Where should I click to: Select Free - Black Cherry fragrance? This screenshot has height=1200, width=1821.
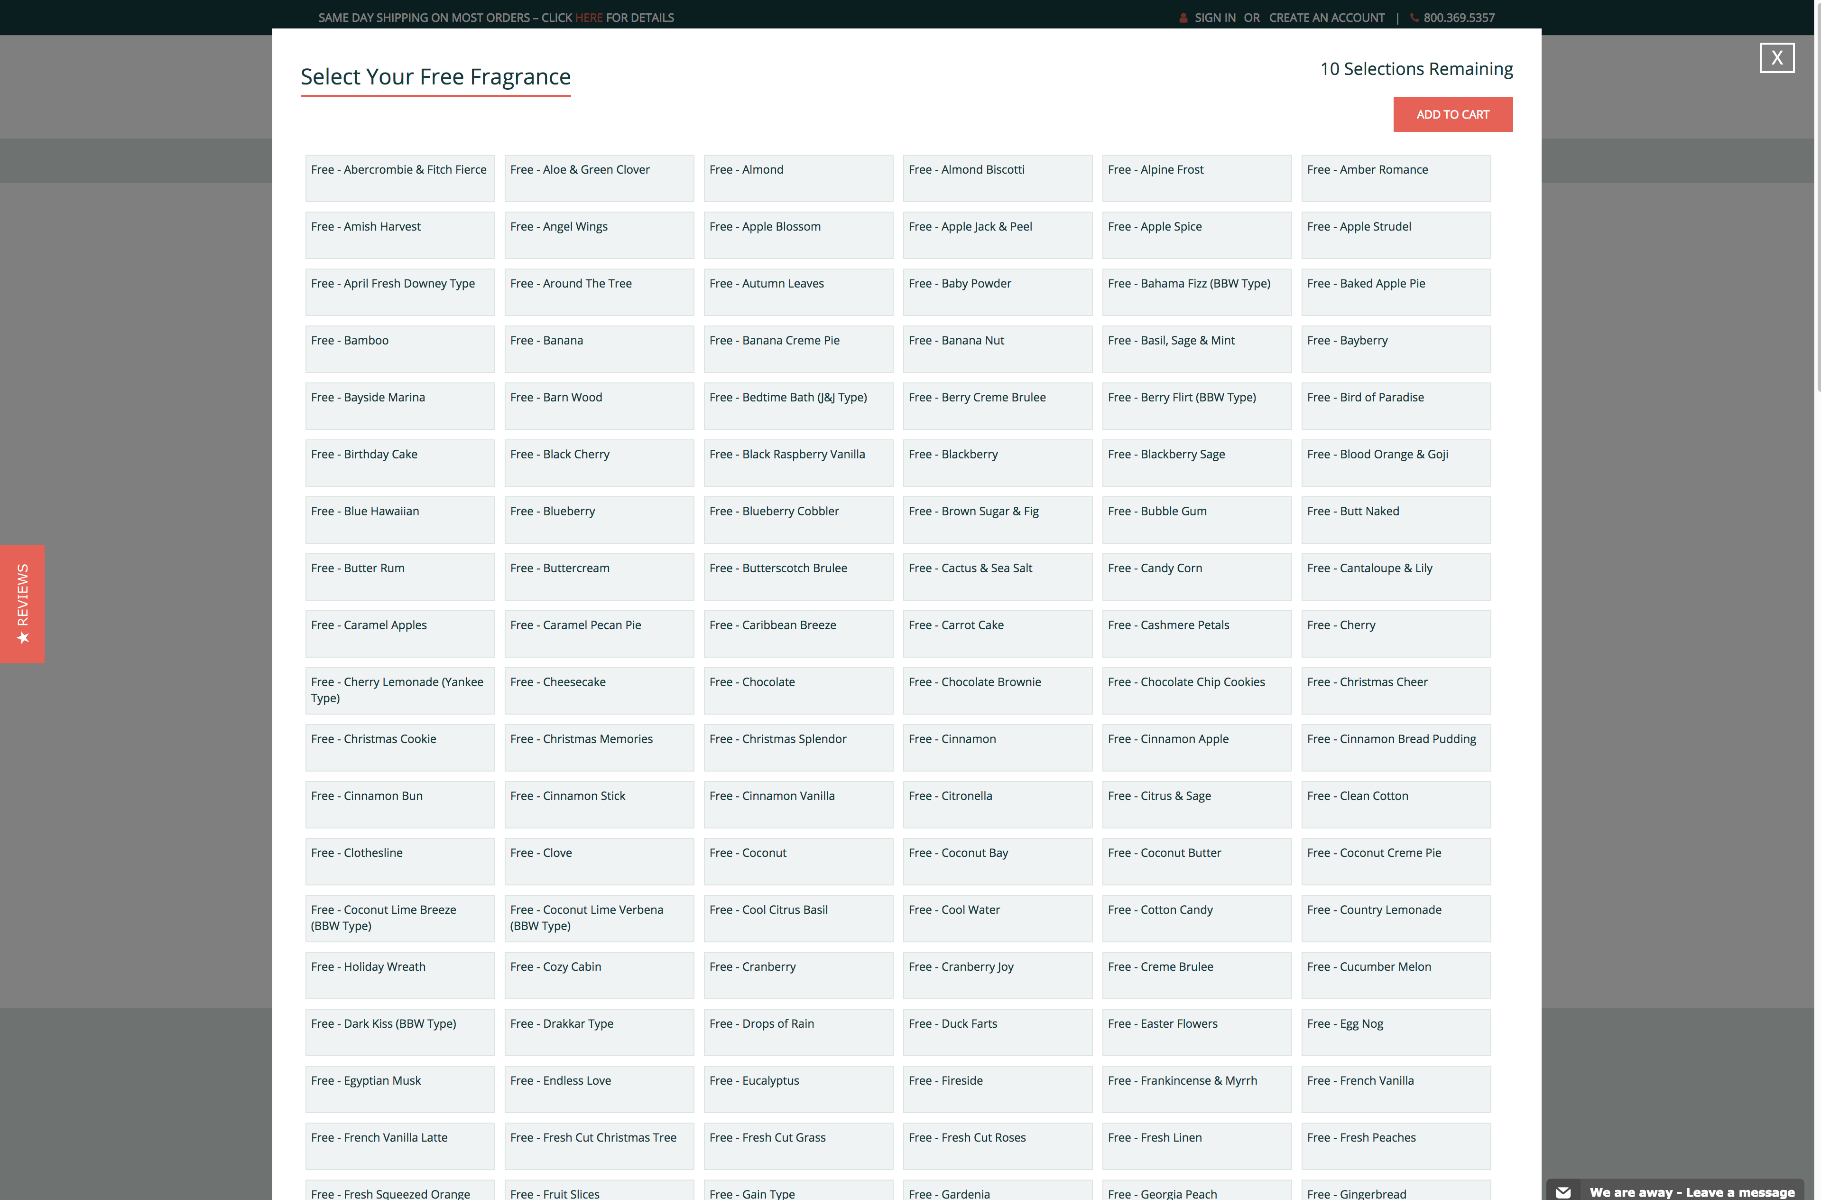click(x=598, y=463)
